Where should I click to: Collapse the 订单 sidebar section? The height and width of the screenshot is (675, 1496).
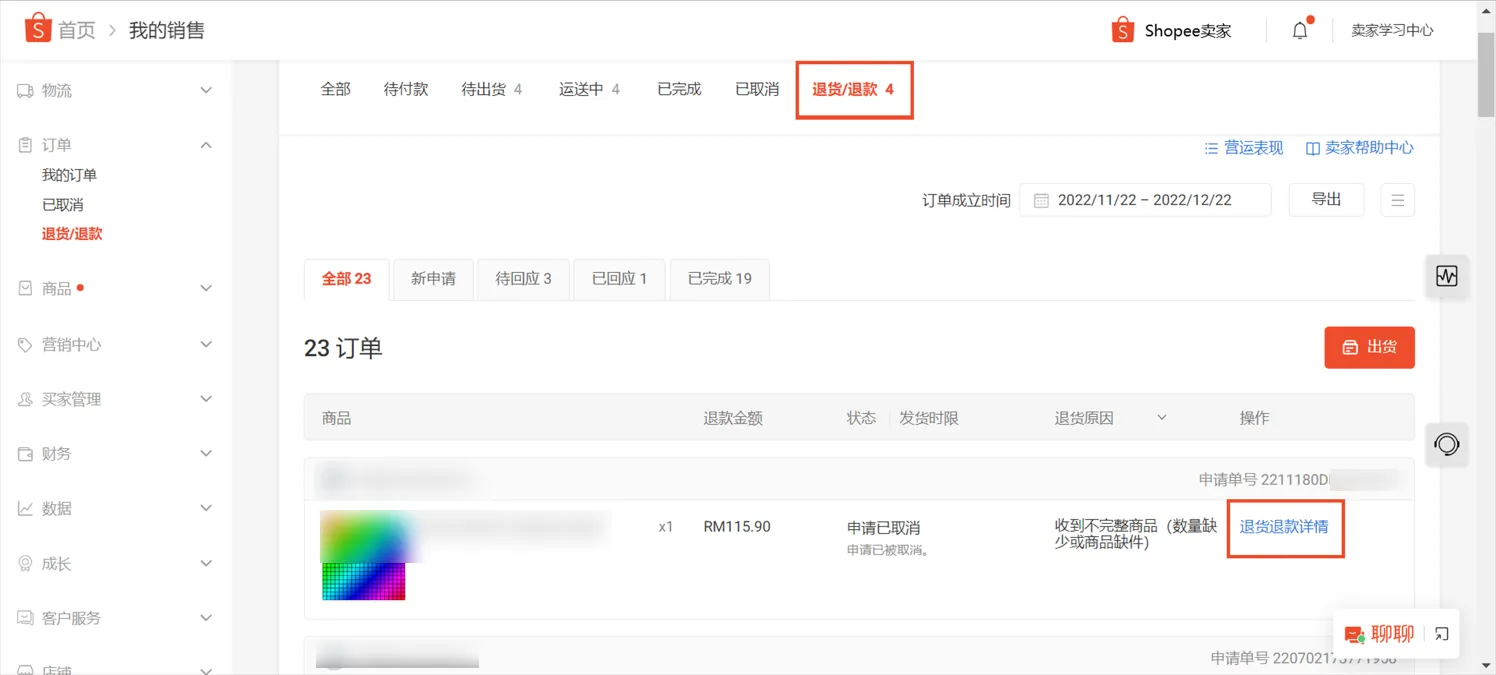click(x=205, y=144)
